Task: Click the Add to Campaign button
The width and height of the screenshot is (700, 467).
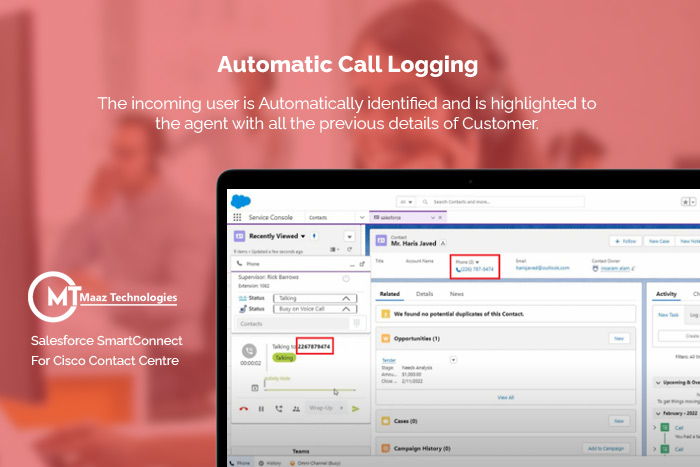Action: point(607,449)
